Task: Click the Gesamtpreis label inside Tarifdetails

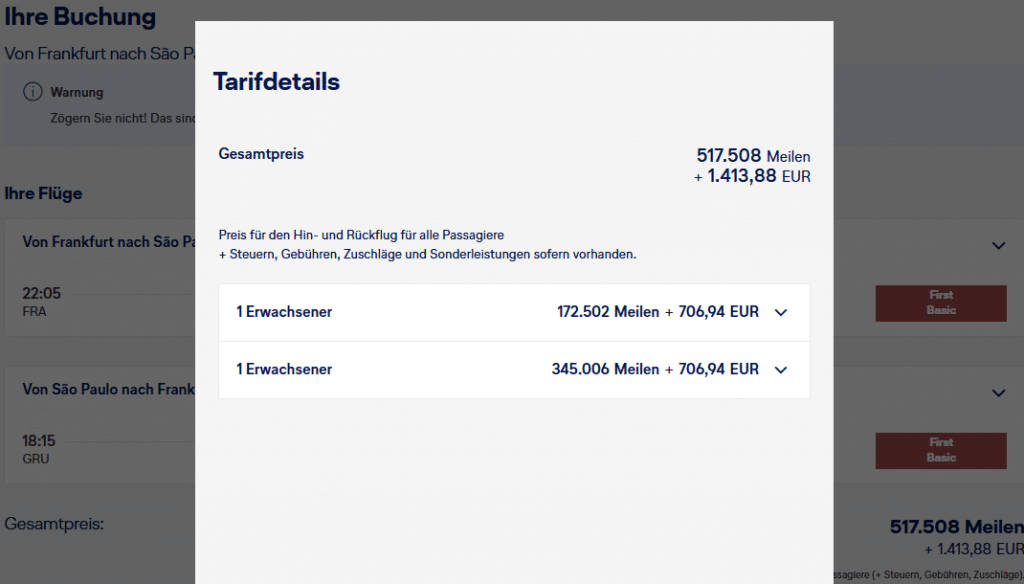Action: pyautogui.click(x=261, y=154)
